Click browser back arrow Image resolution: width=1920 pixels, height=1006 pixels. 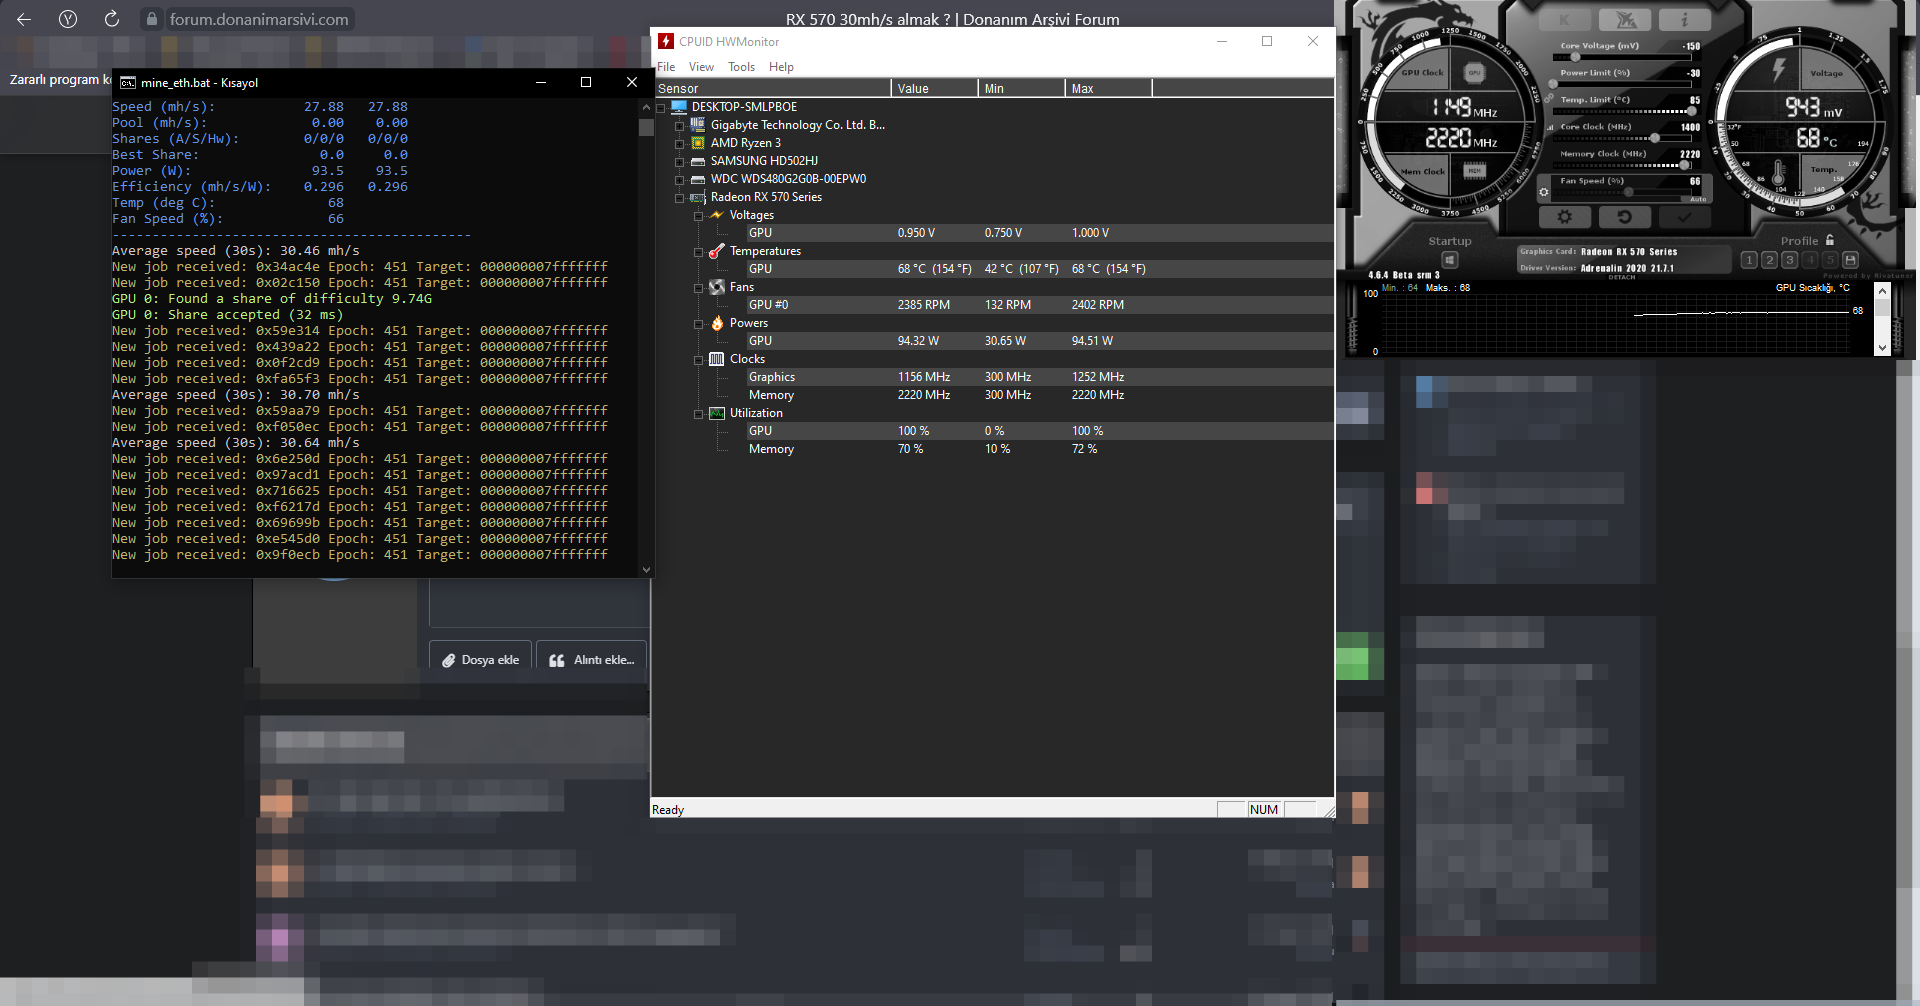(x=24, y=19)
